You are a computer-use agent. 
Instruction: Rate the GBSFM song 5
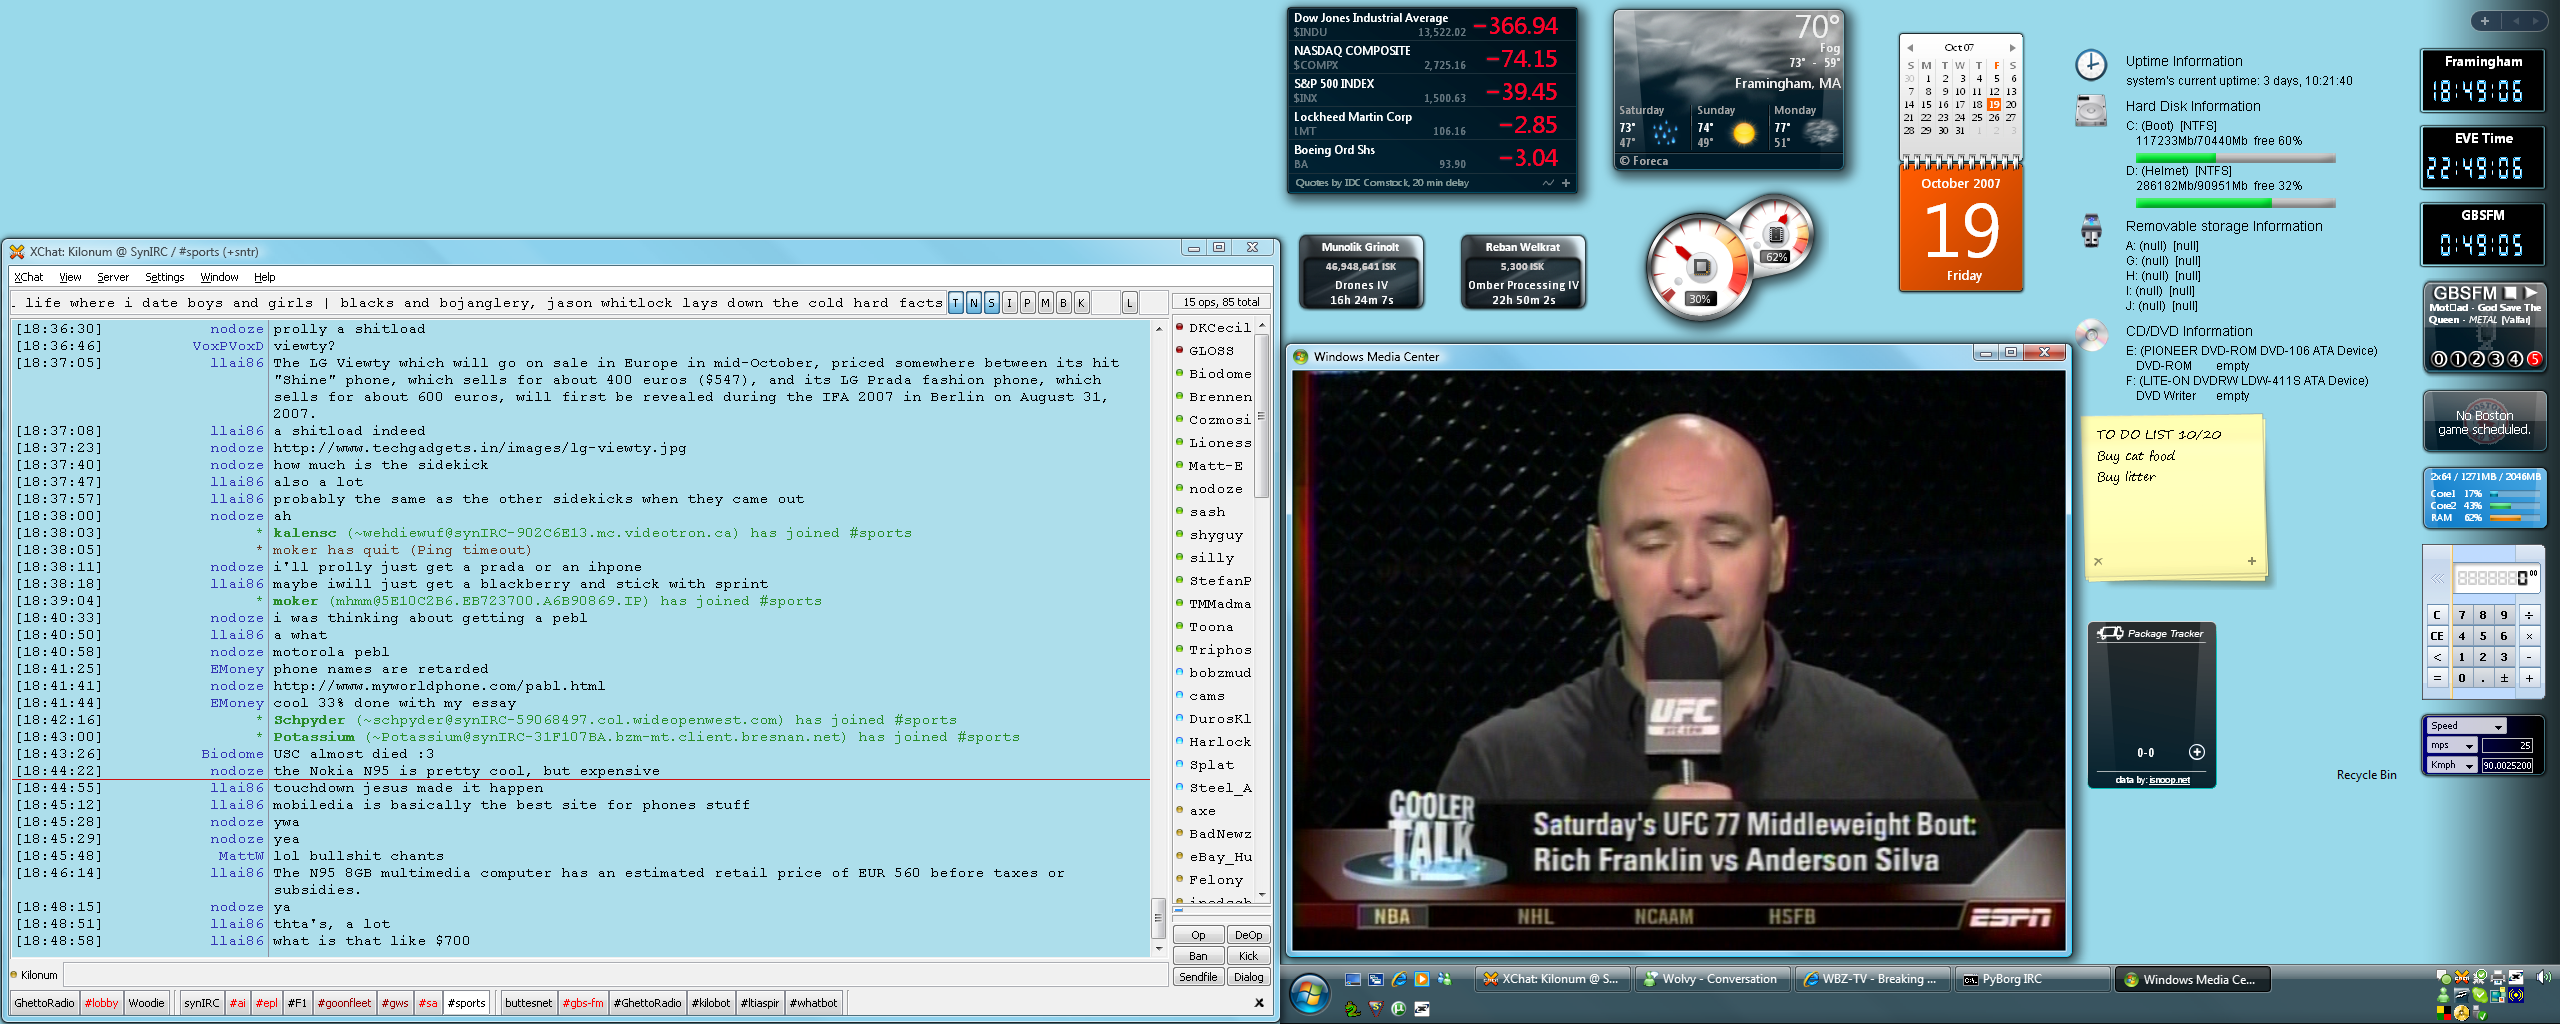[x=2533, y=359]
